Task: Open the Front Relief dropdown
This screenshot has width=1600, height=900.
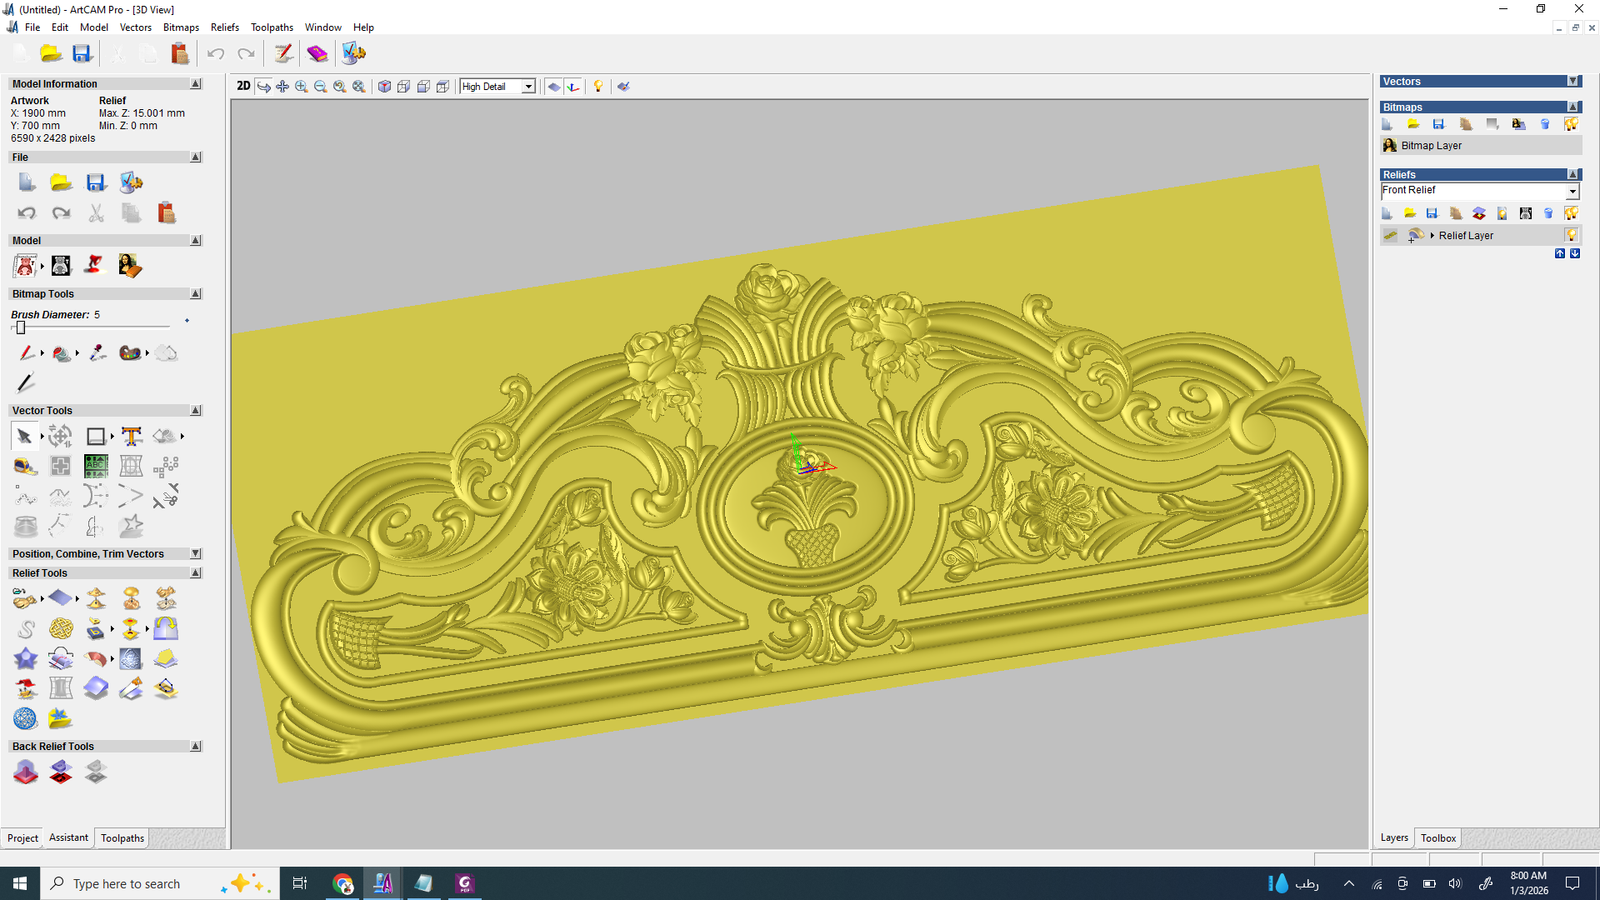Action: [x=1572, y=191]
